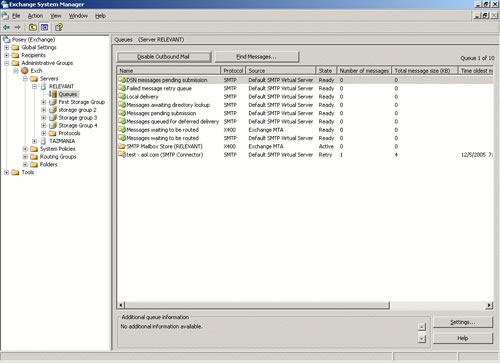500x363 pixels.
Task: Select the Exchange MTA cell of the first Messages waiting to be routed row
Action: (266, 130)
